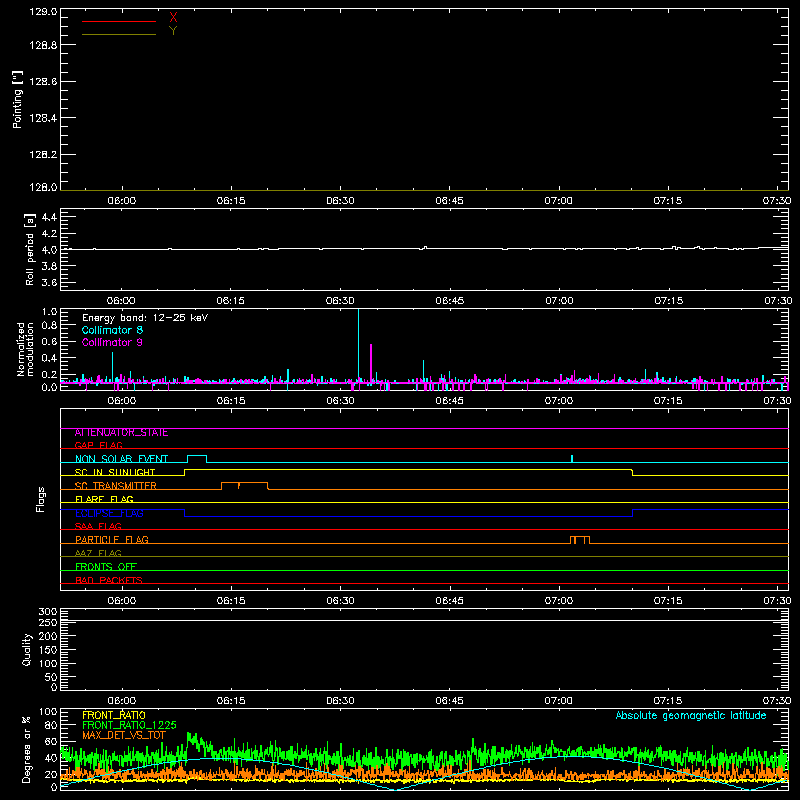This screenshot has width=800, height=800.
Task: Click 06:15 tick under Normalized modulation plot
Action: pos(231,401)
